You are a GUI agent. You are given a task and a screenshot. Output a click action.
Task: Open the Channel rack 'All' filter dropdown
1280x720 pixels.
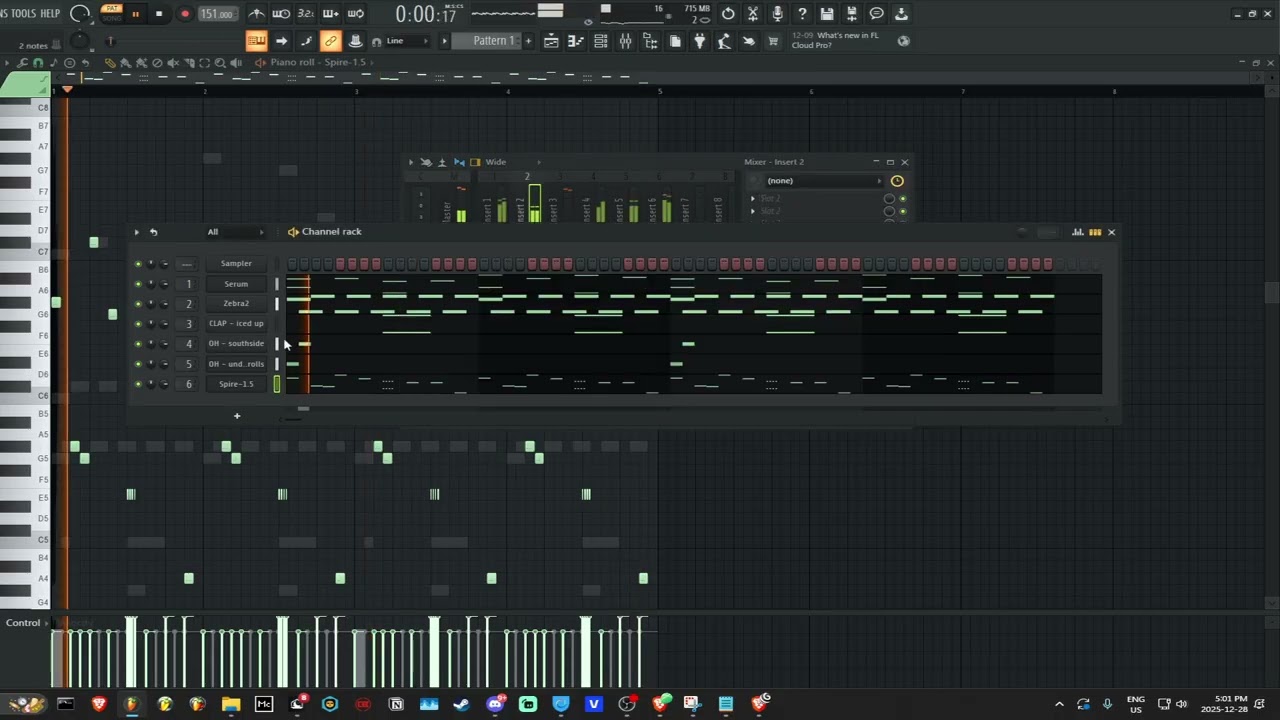coord(236,232)
